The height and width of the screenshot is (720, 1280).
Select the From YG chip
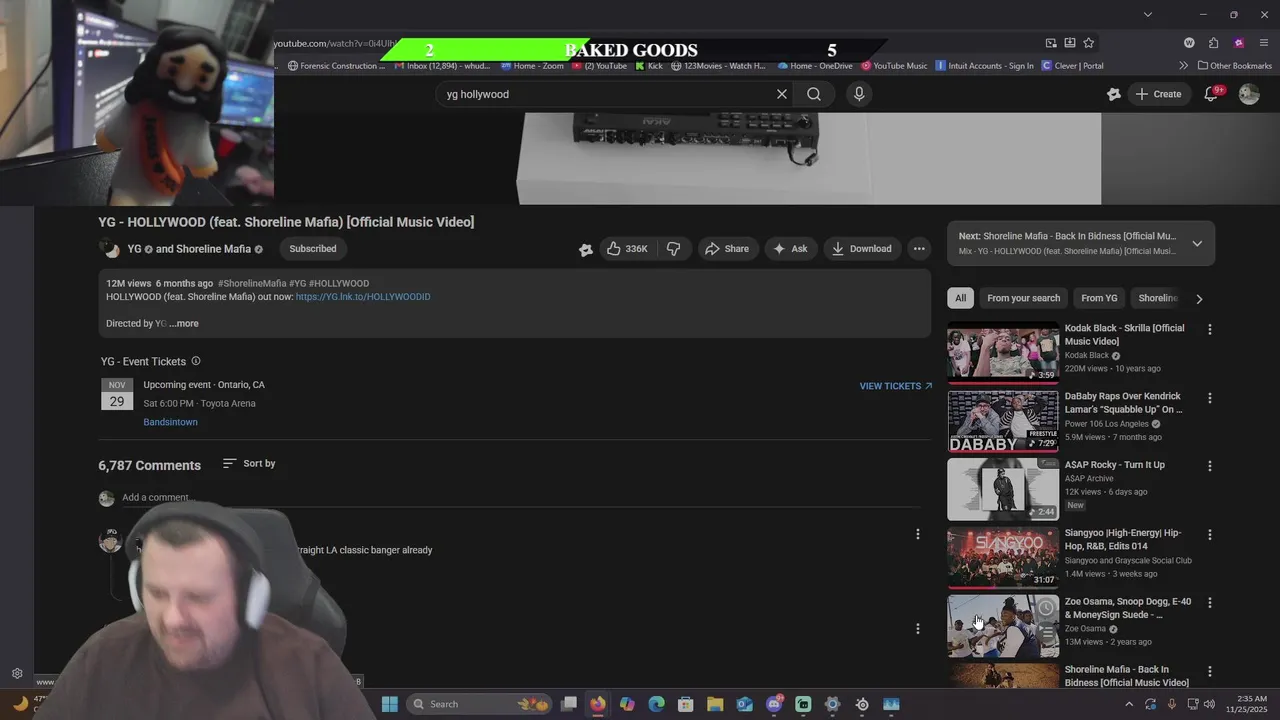pyautogui.click(x=1099, y=298)
